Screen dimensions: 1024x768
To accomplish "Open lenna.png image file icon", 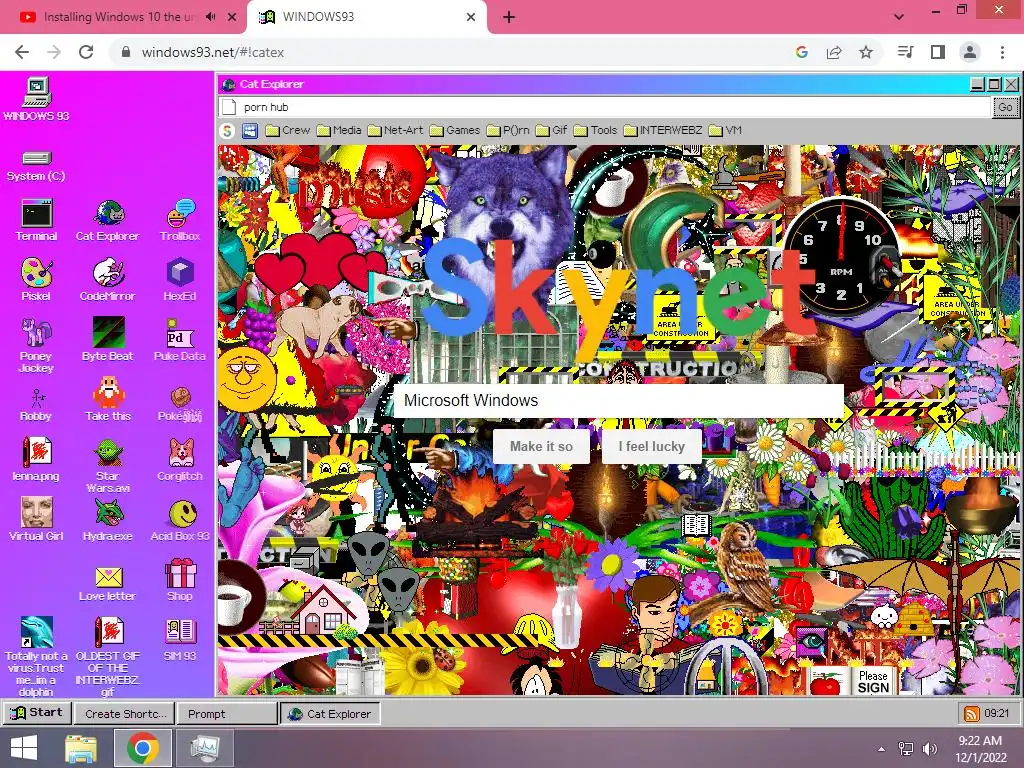I will pyautogui.click(x=36, y=459).
